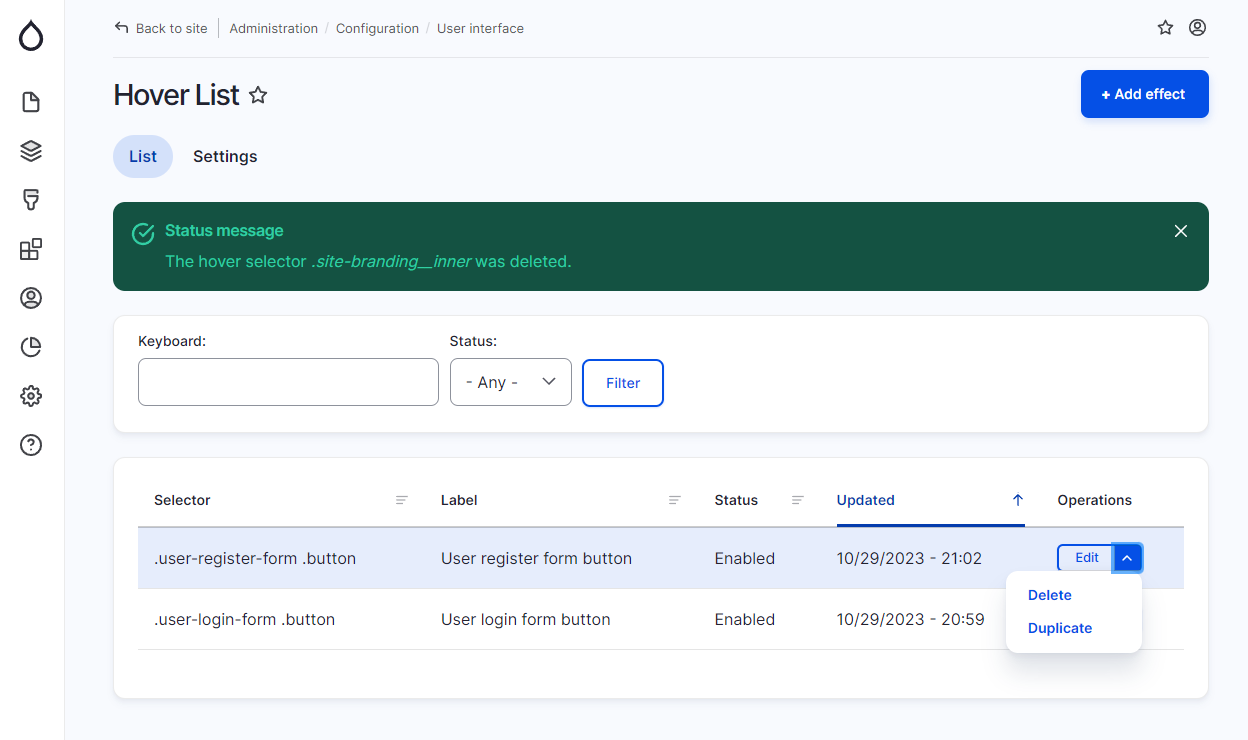This screenshot has width=1248, height=740.
Task: Click into the Keyboard filter text field
Action: [288, 382]
